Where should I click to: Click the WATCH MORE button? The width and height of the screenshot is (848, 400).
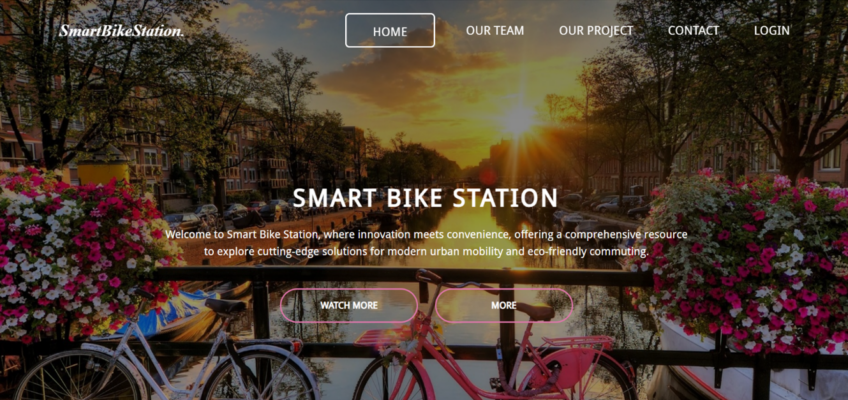349,305
